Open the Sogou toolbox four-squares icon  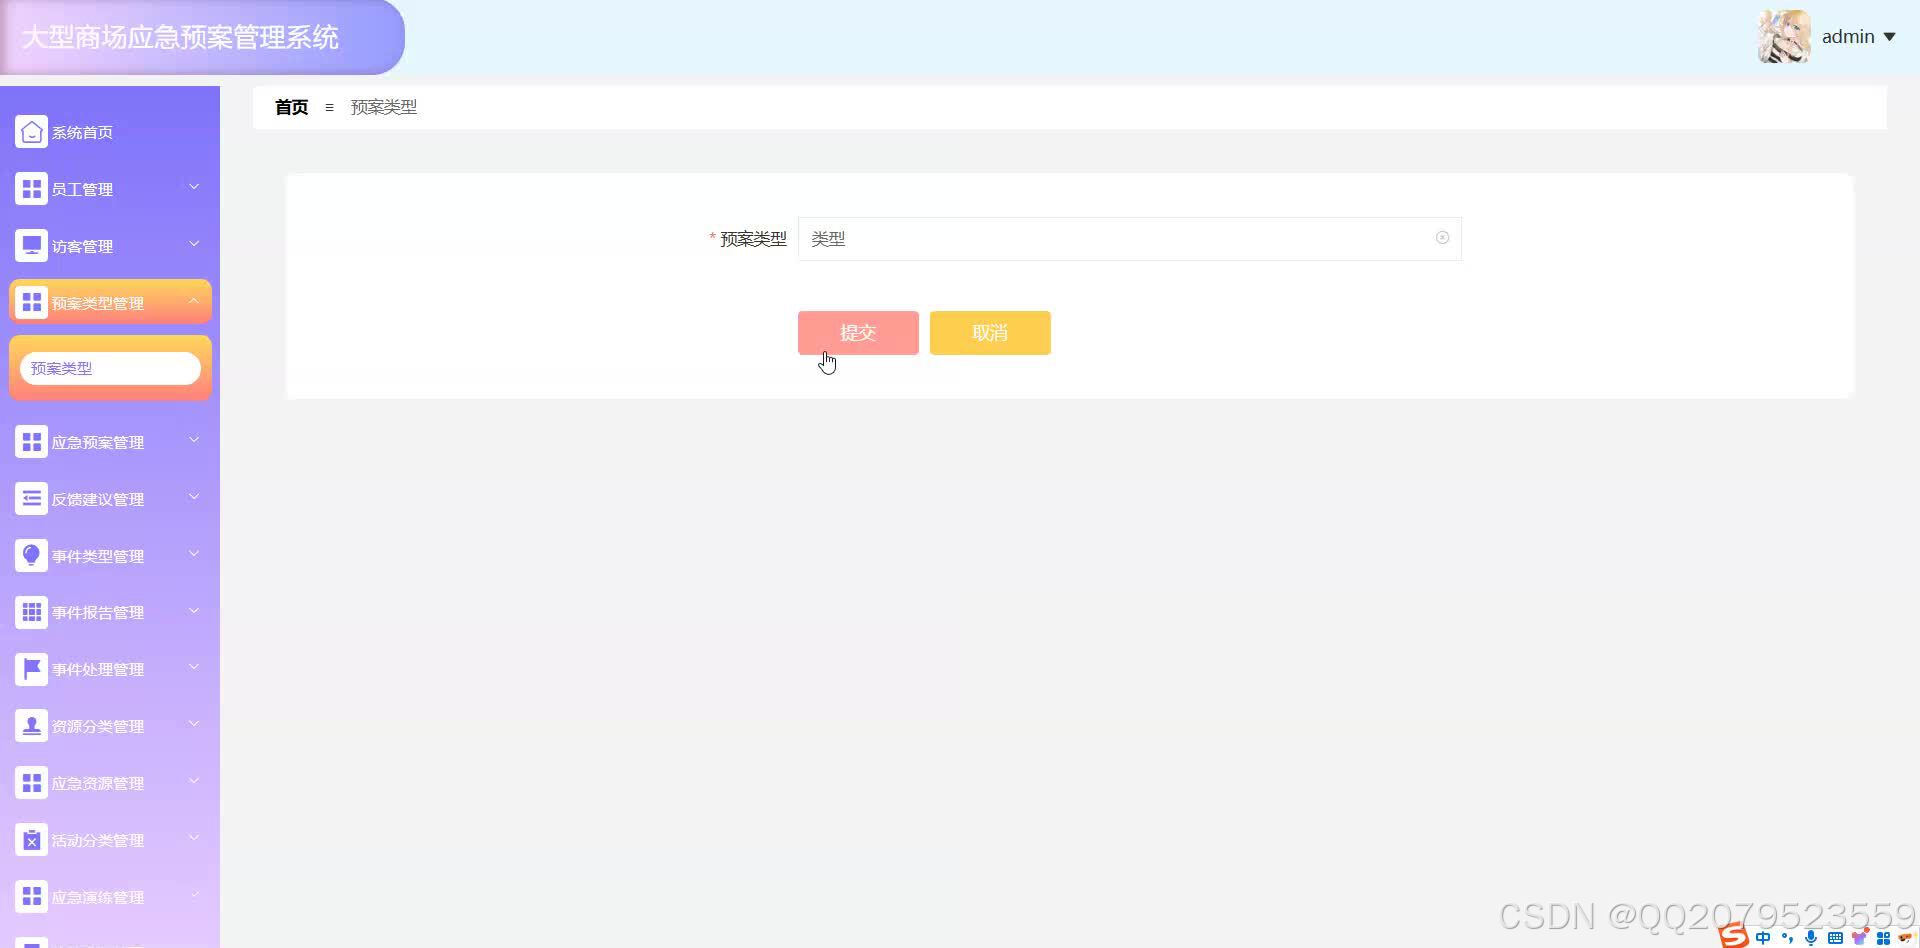pos(1883,938)
